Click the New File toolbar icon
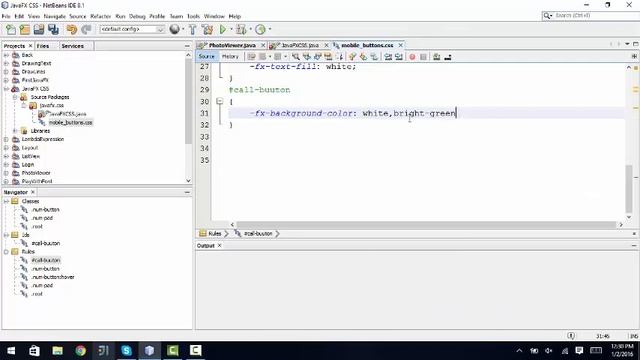640x360 pixels. [11, 29]
